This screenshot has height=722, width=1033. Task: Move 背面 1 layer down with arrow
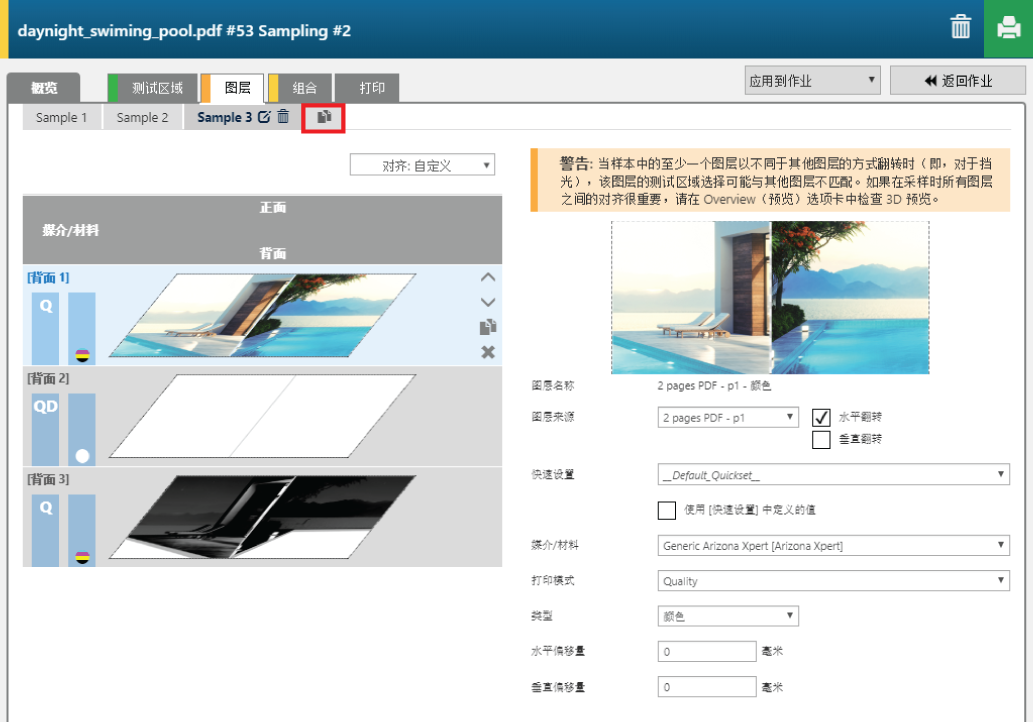tap(488, 302)
